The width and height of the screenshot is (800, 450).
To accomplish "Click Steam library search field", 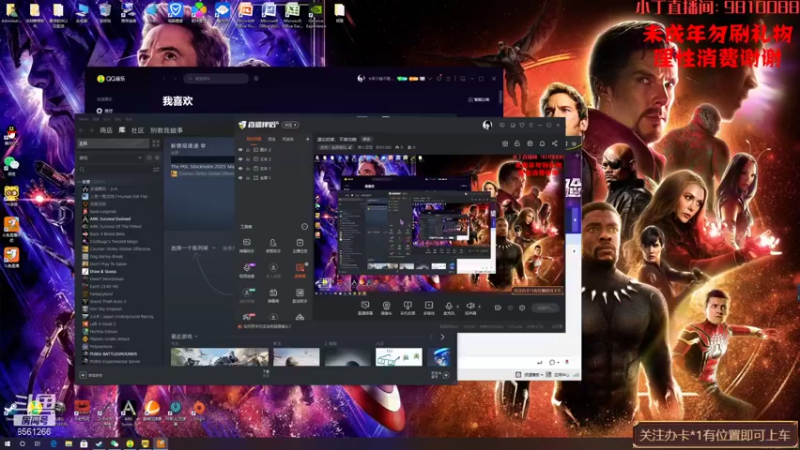I will [113, 169].
